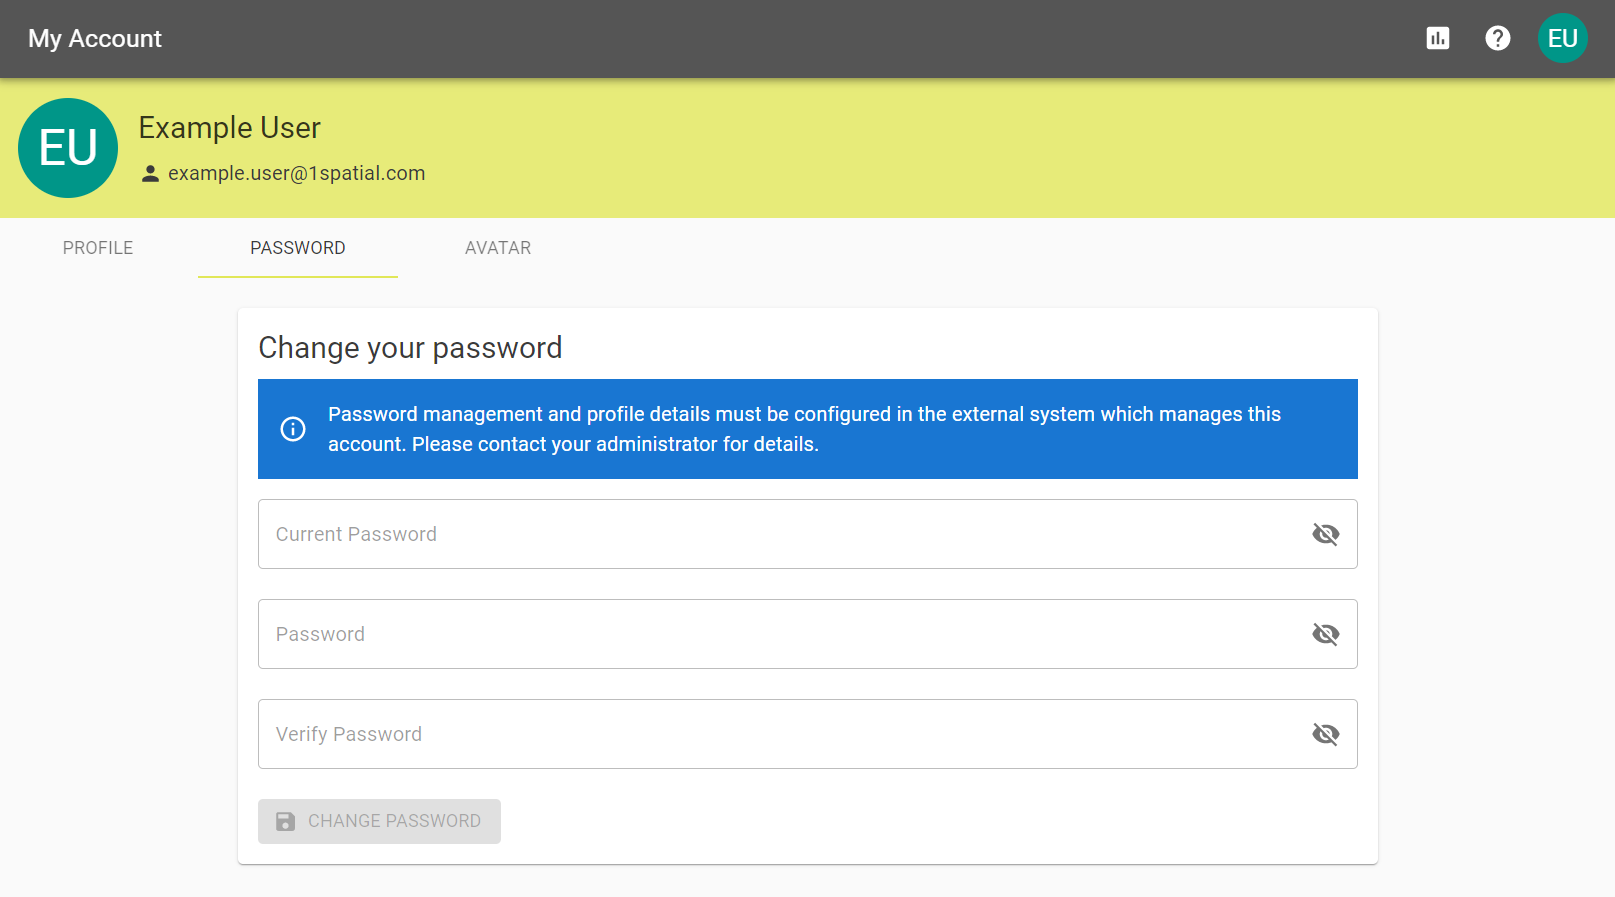
Task: Click the Change your password heading
Action: (410, 348)
